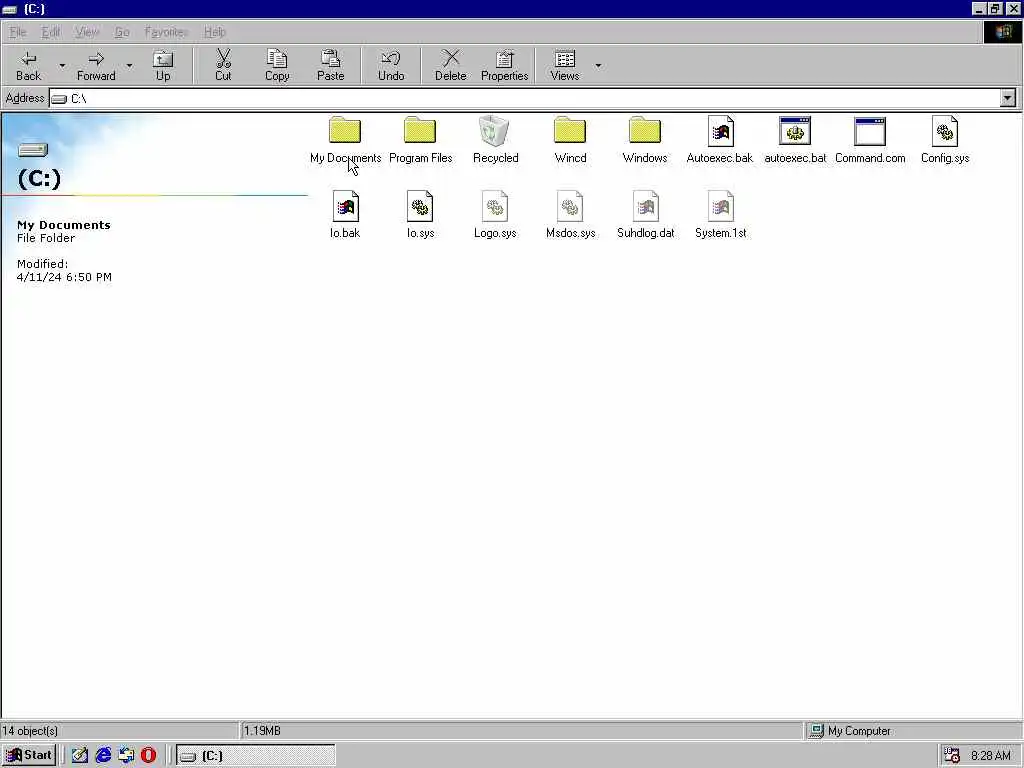This screenshot has width=1024, height=768.
Task: Select the Program Files folder
Action: (x=420, y=140)
